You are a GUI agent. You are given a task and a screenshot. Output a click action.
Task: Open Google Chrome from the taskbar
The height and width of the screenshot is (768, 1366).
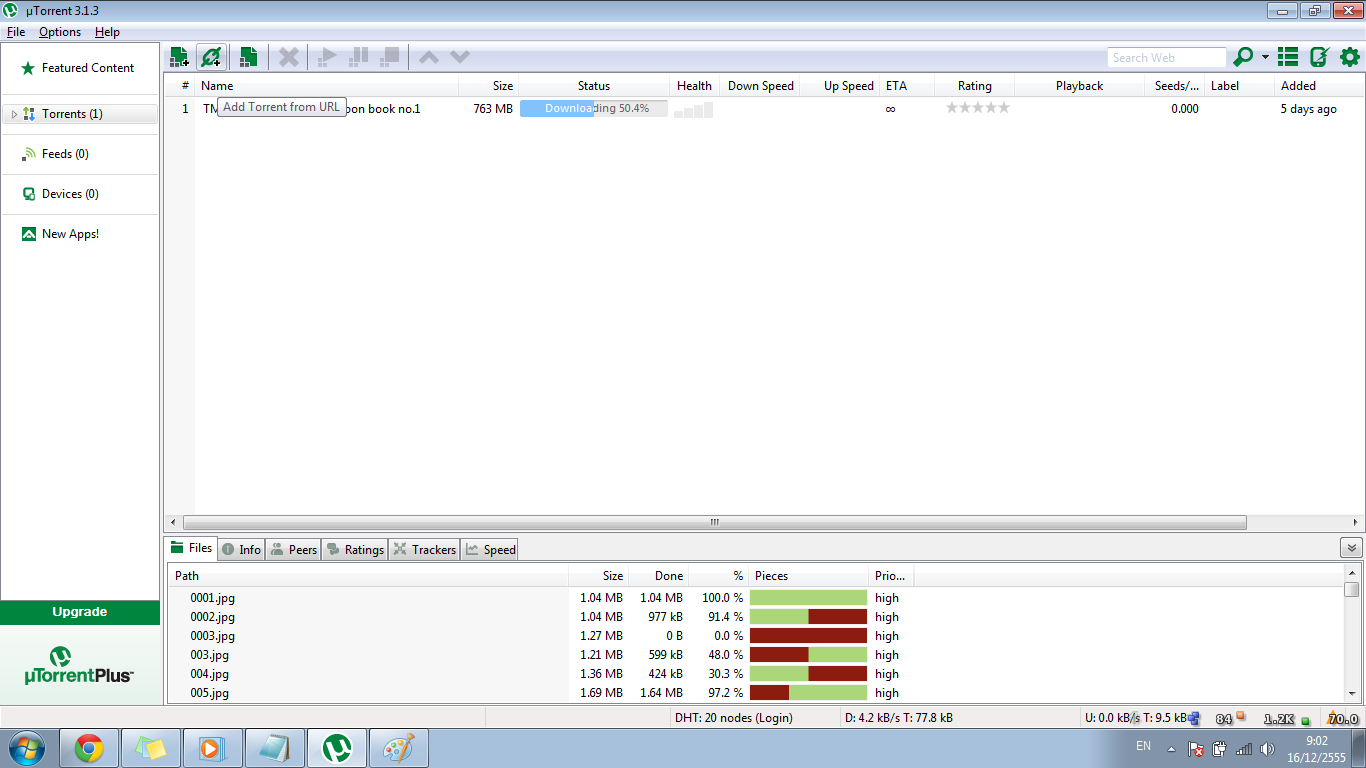click(89, 748)
